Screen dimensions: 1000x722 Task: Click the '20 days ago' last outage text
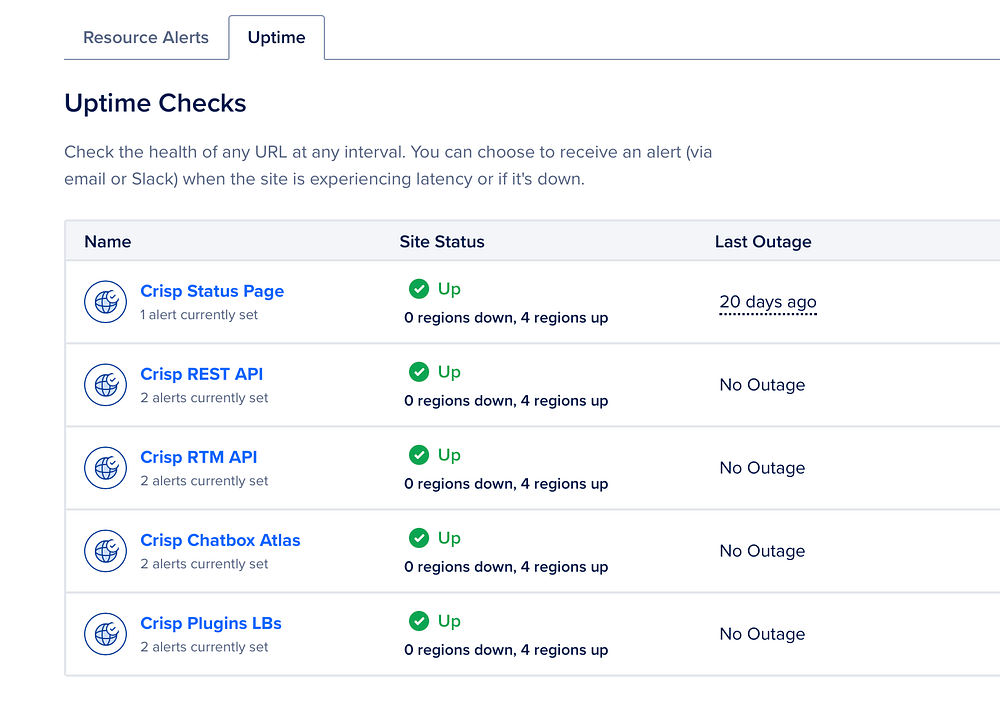click(768, 302)
